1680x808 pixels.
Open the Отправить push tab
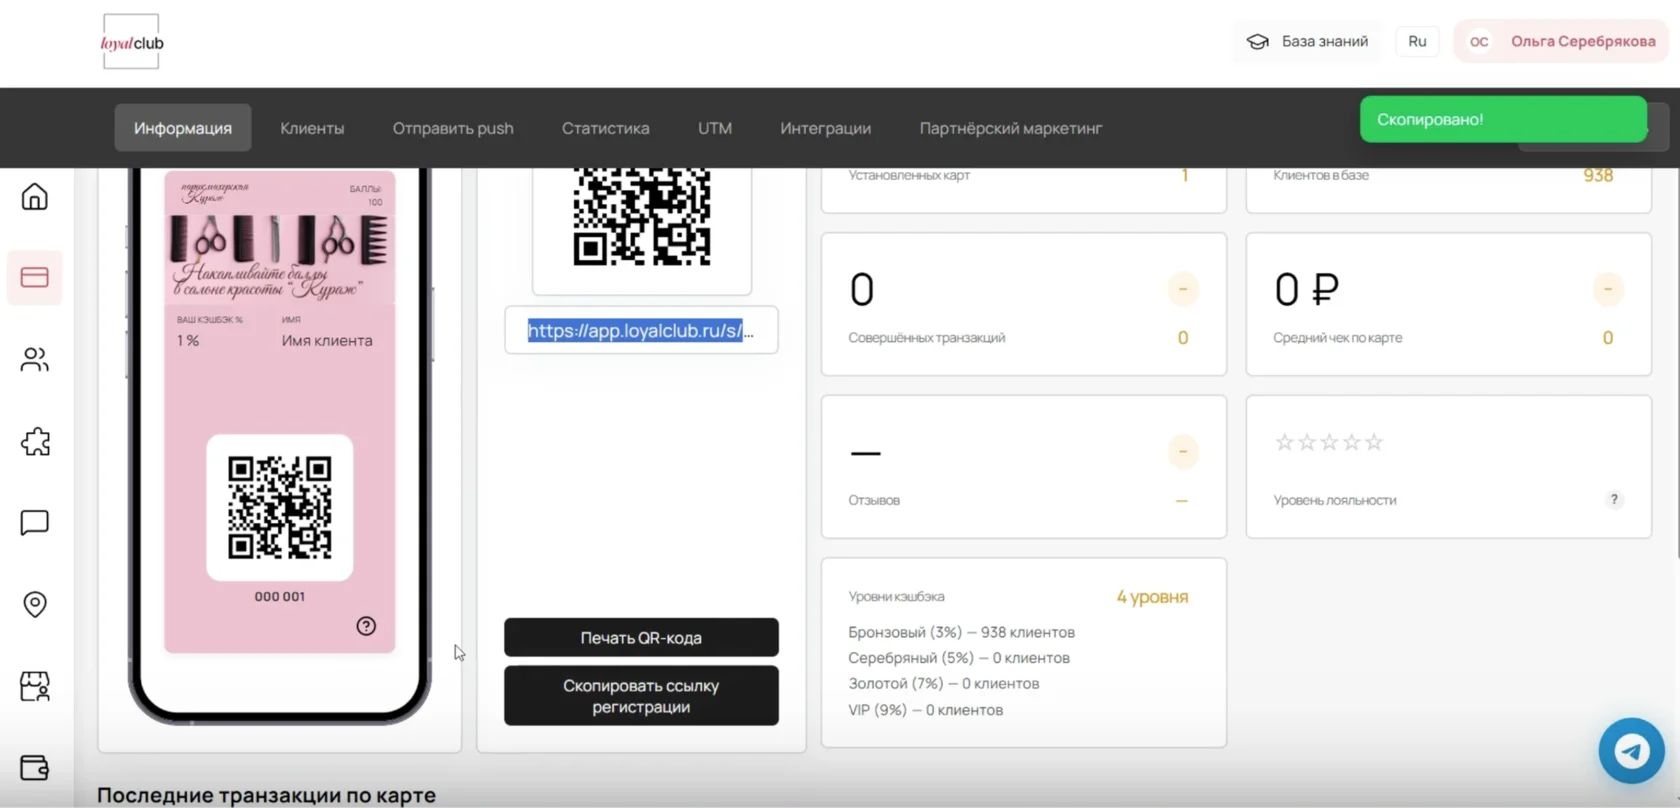click(453, 128)
